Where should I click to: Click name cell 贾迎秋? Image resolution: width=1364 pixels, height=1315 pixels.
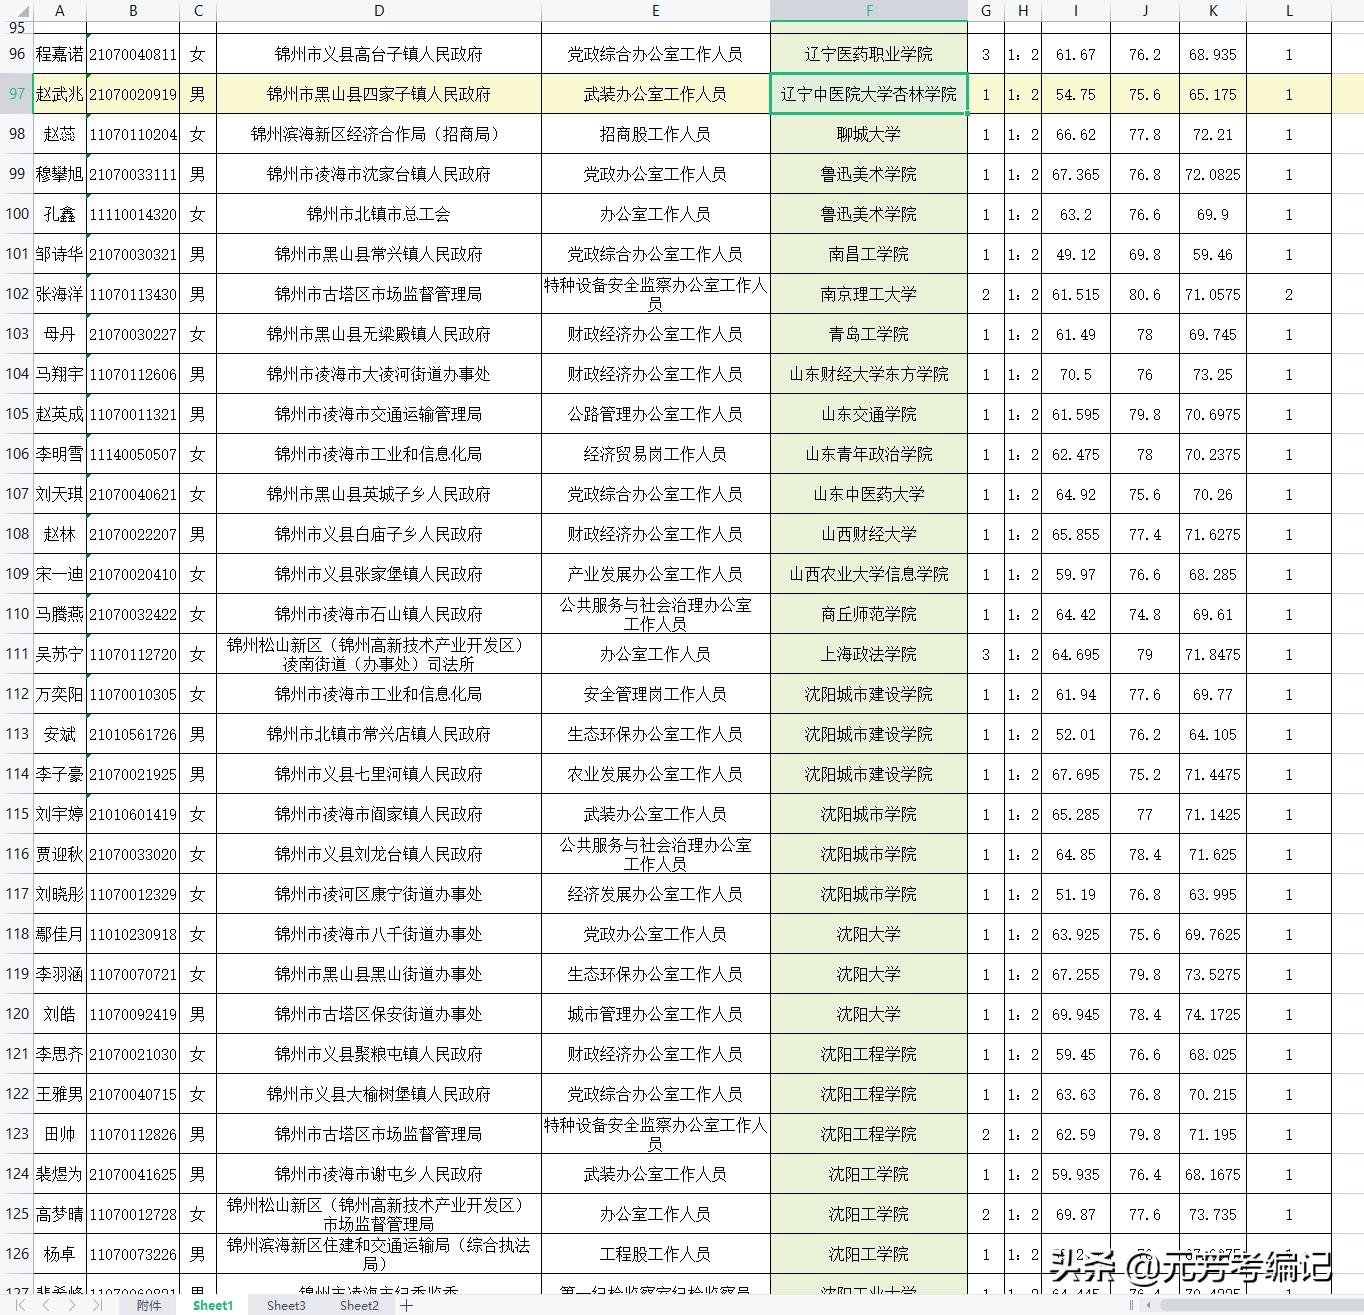point(60,854)
